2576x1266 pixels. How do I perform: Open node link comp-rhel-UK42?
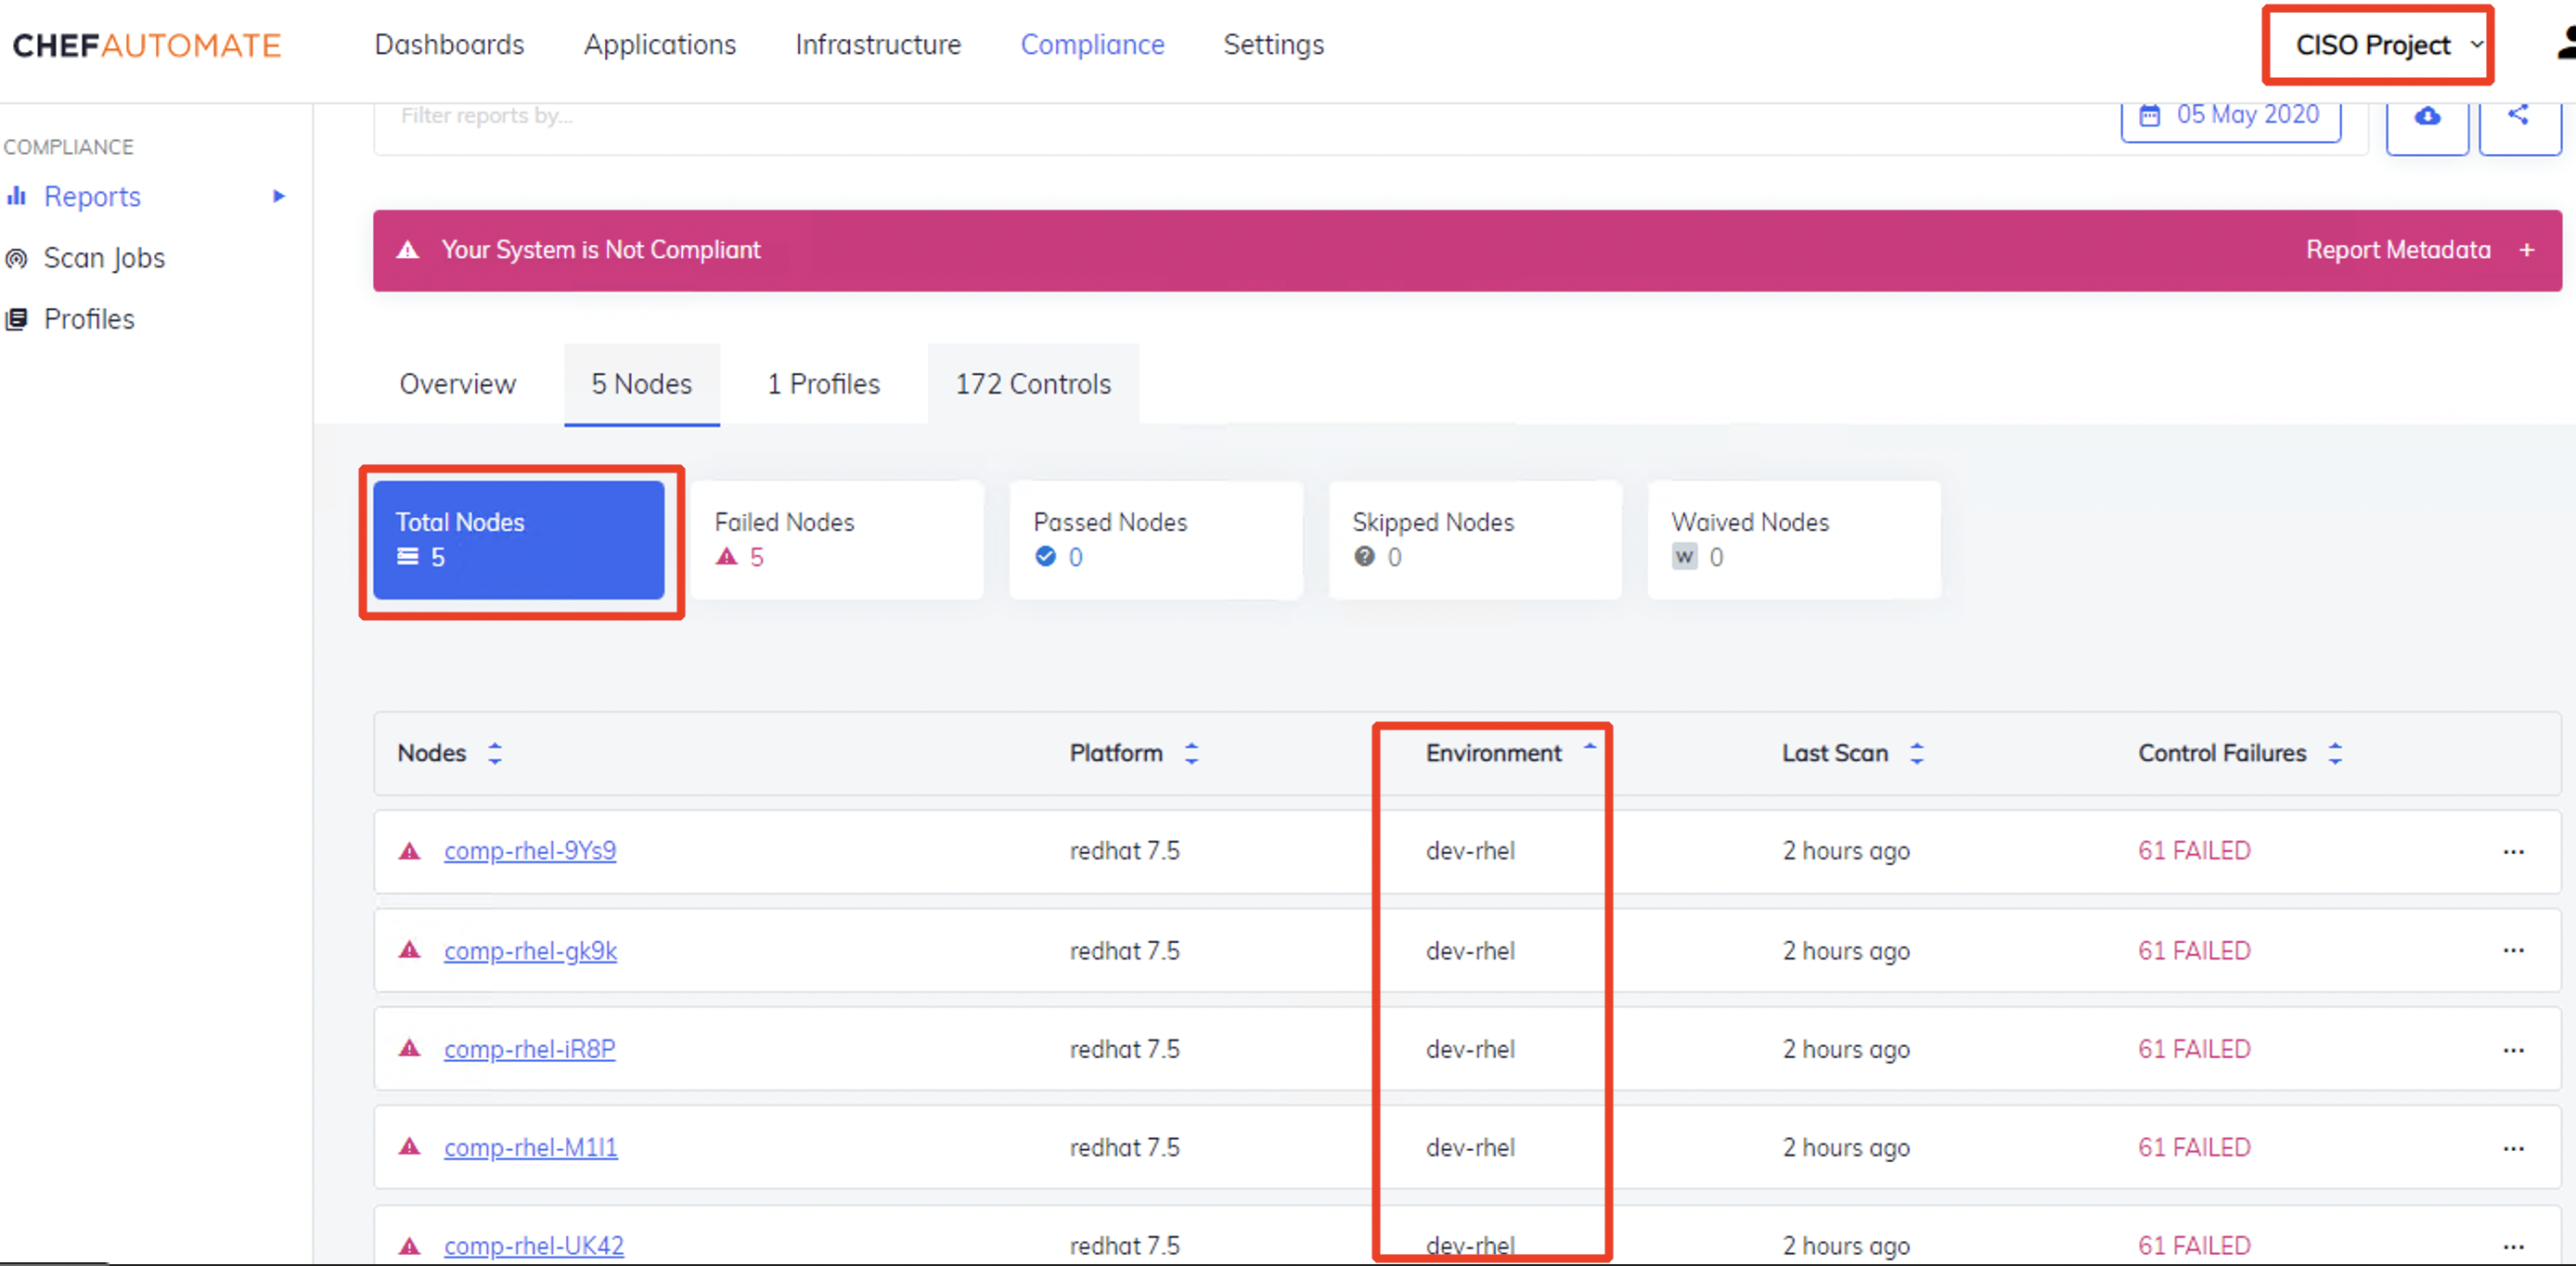coord(533,1246)
